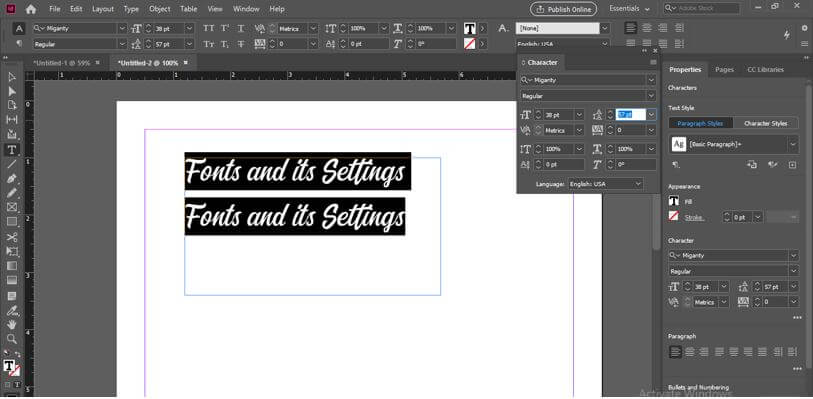
Task: Click leading value field in Character panel
Action: 630,115
